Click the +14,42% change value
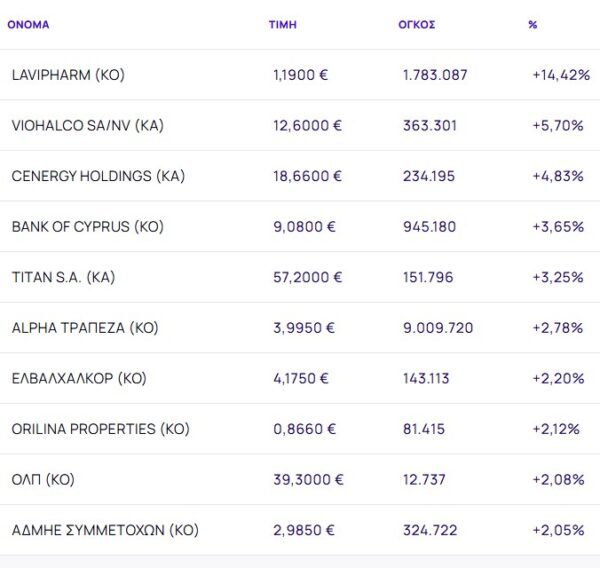 (x=560, y=75)
